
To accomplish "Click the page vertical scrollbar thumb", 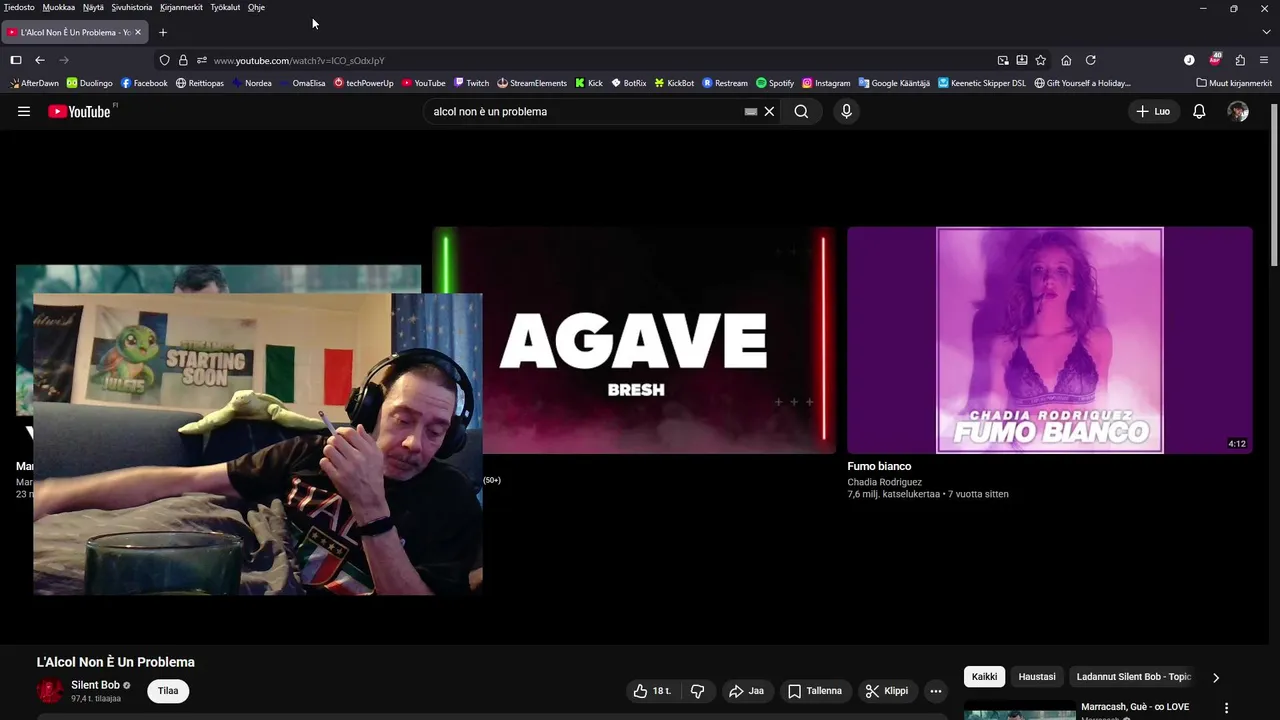I will pyautogui.click(x=1274, y=185).
